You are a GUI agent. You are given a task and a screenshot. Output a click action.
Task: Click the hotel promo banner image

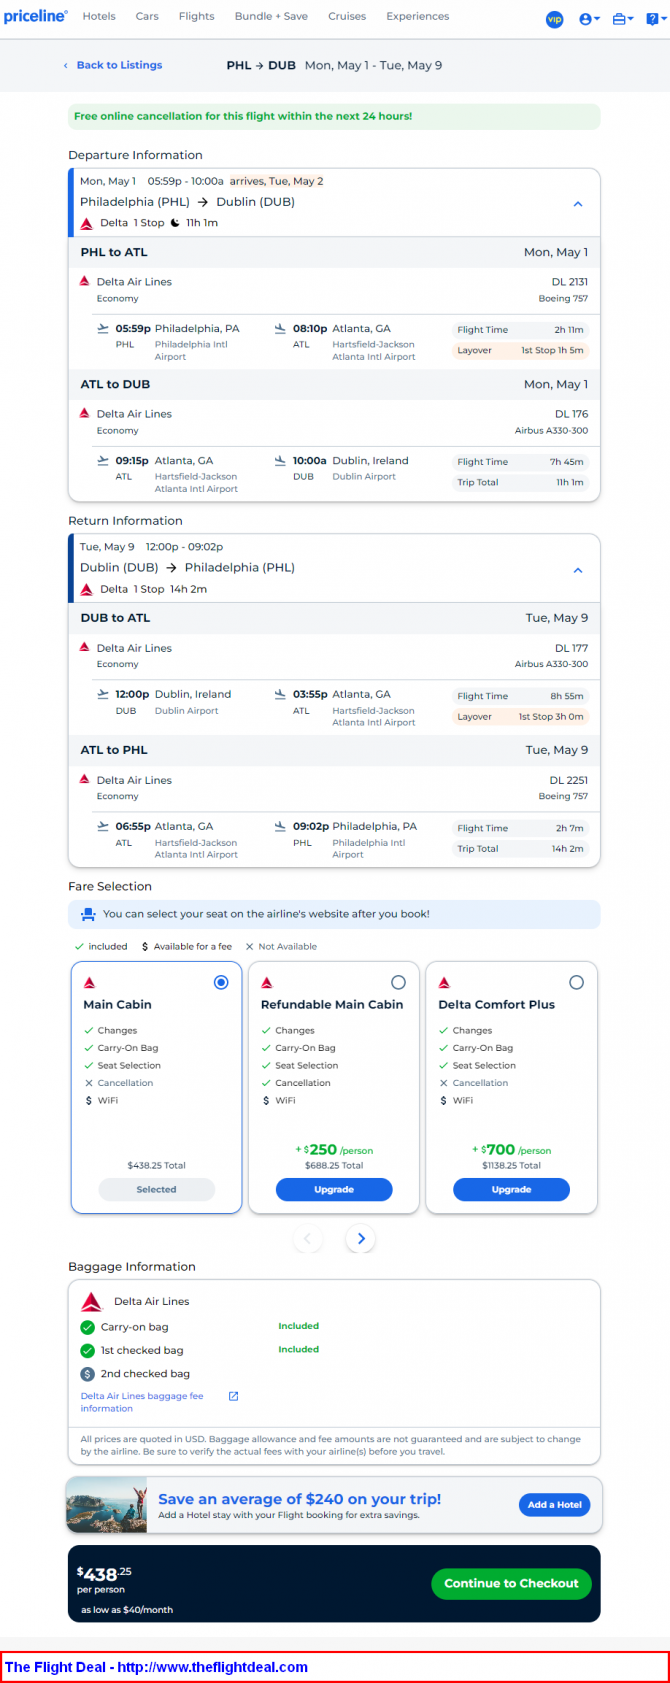coord(106,1505)
